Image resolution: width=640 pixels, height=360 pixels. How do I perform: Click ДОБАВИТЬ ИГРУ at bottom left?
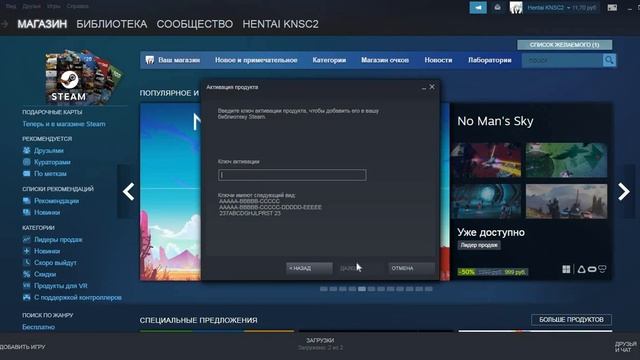tap(22, 347)
